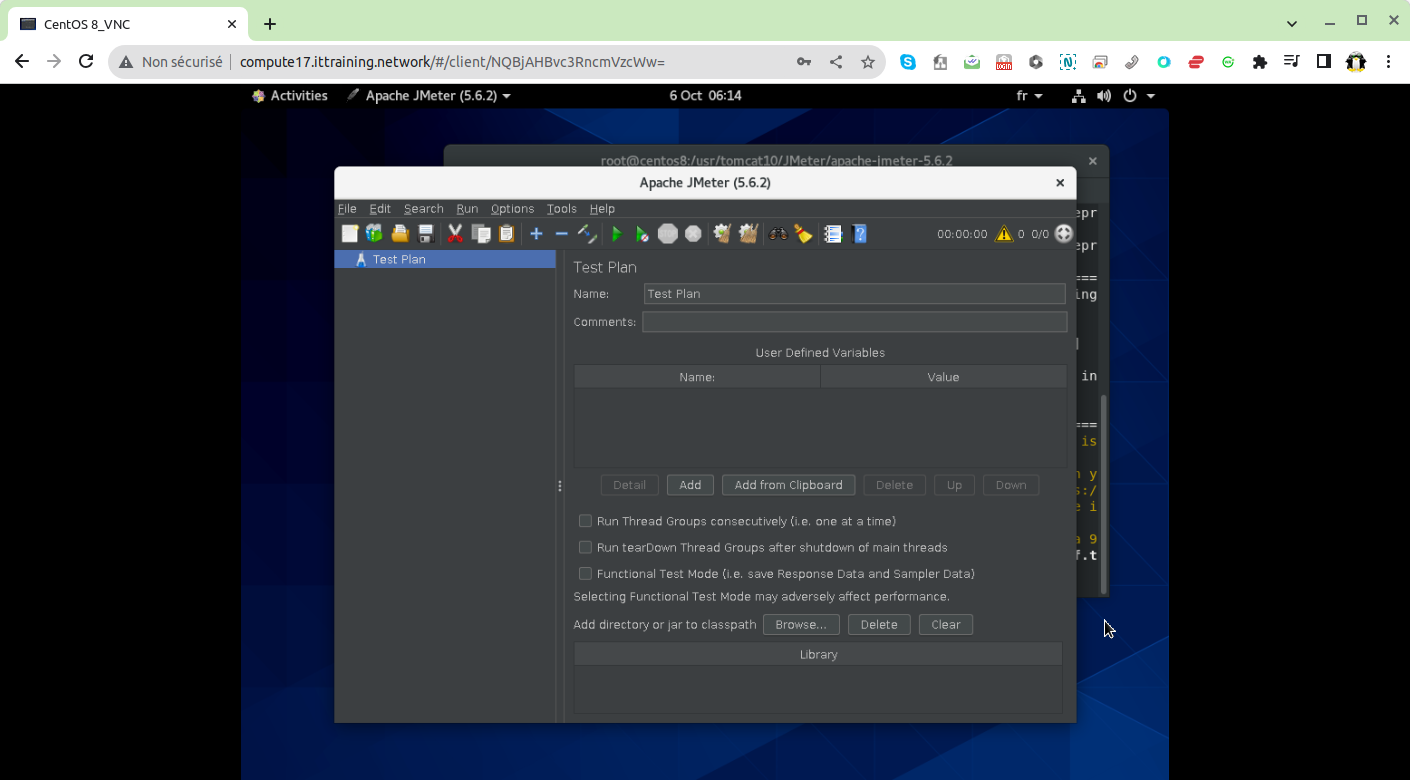
Task: Click into the Test Plan Name field
Action: pyautogui.click(x=855, y=294)
